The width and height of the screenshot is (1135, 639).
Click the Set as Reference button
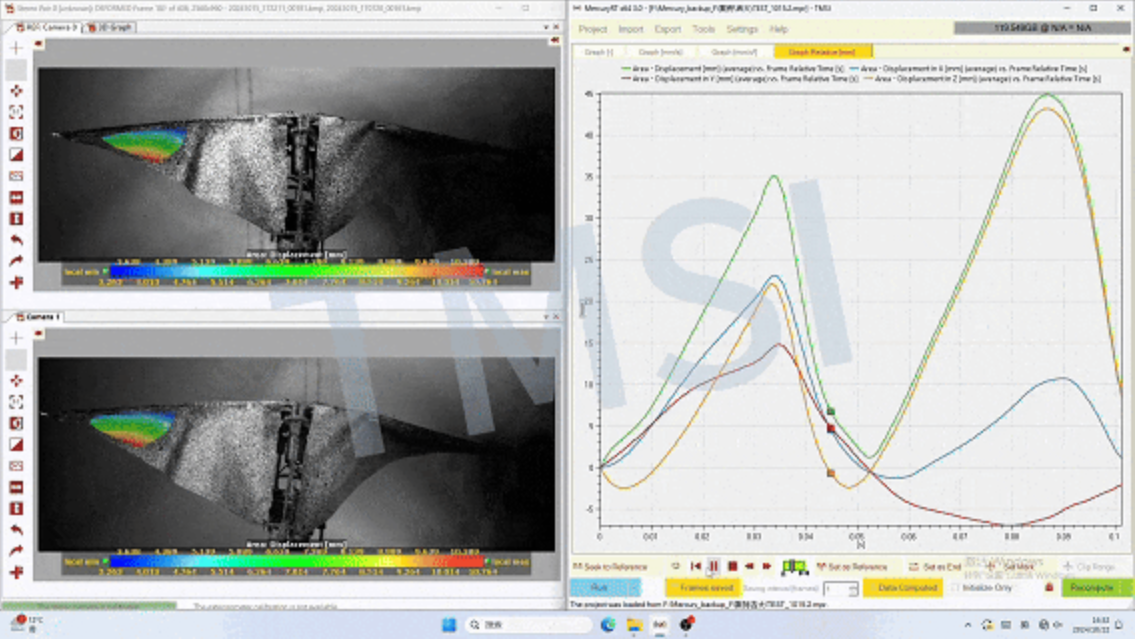tap(852, 567)
